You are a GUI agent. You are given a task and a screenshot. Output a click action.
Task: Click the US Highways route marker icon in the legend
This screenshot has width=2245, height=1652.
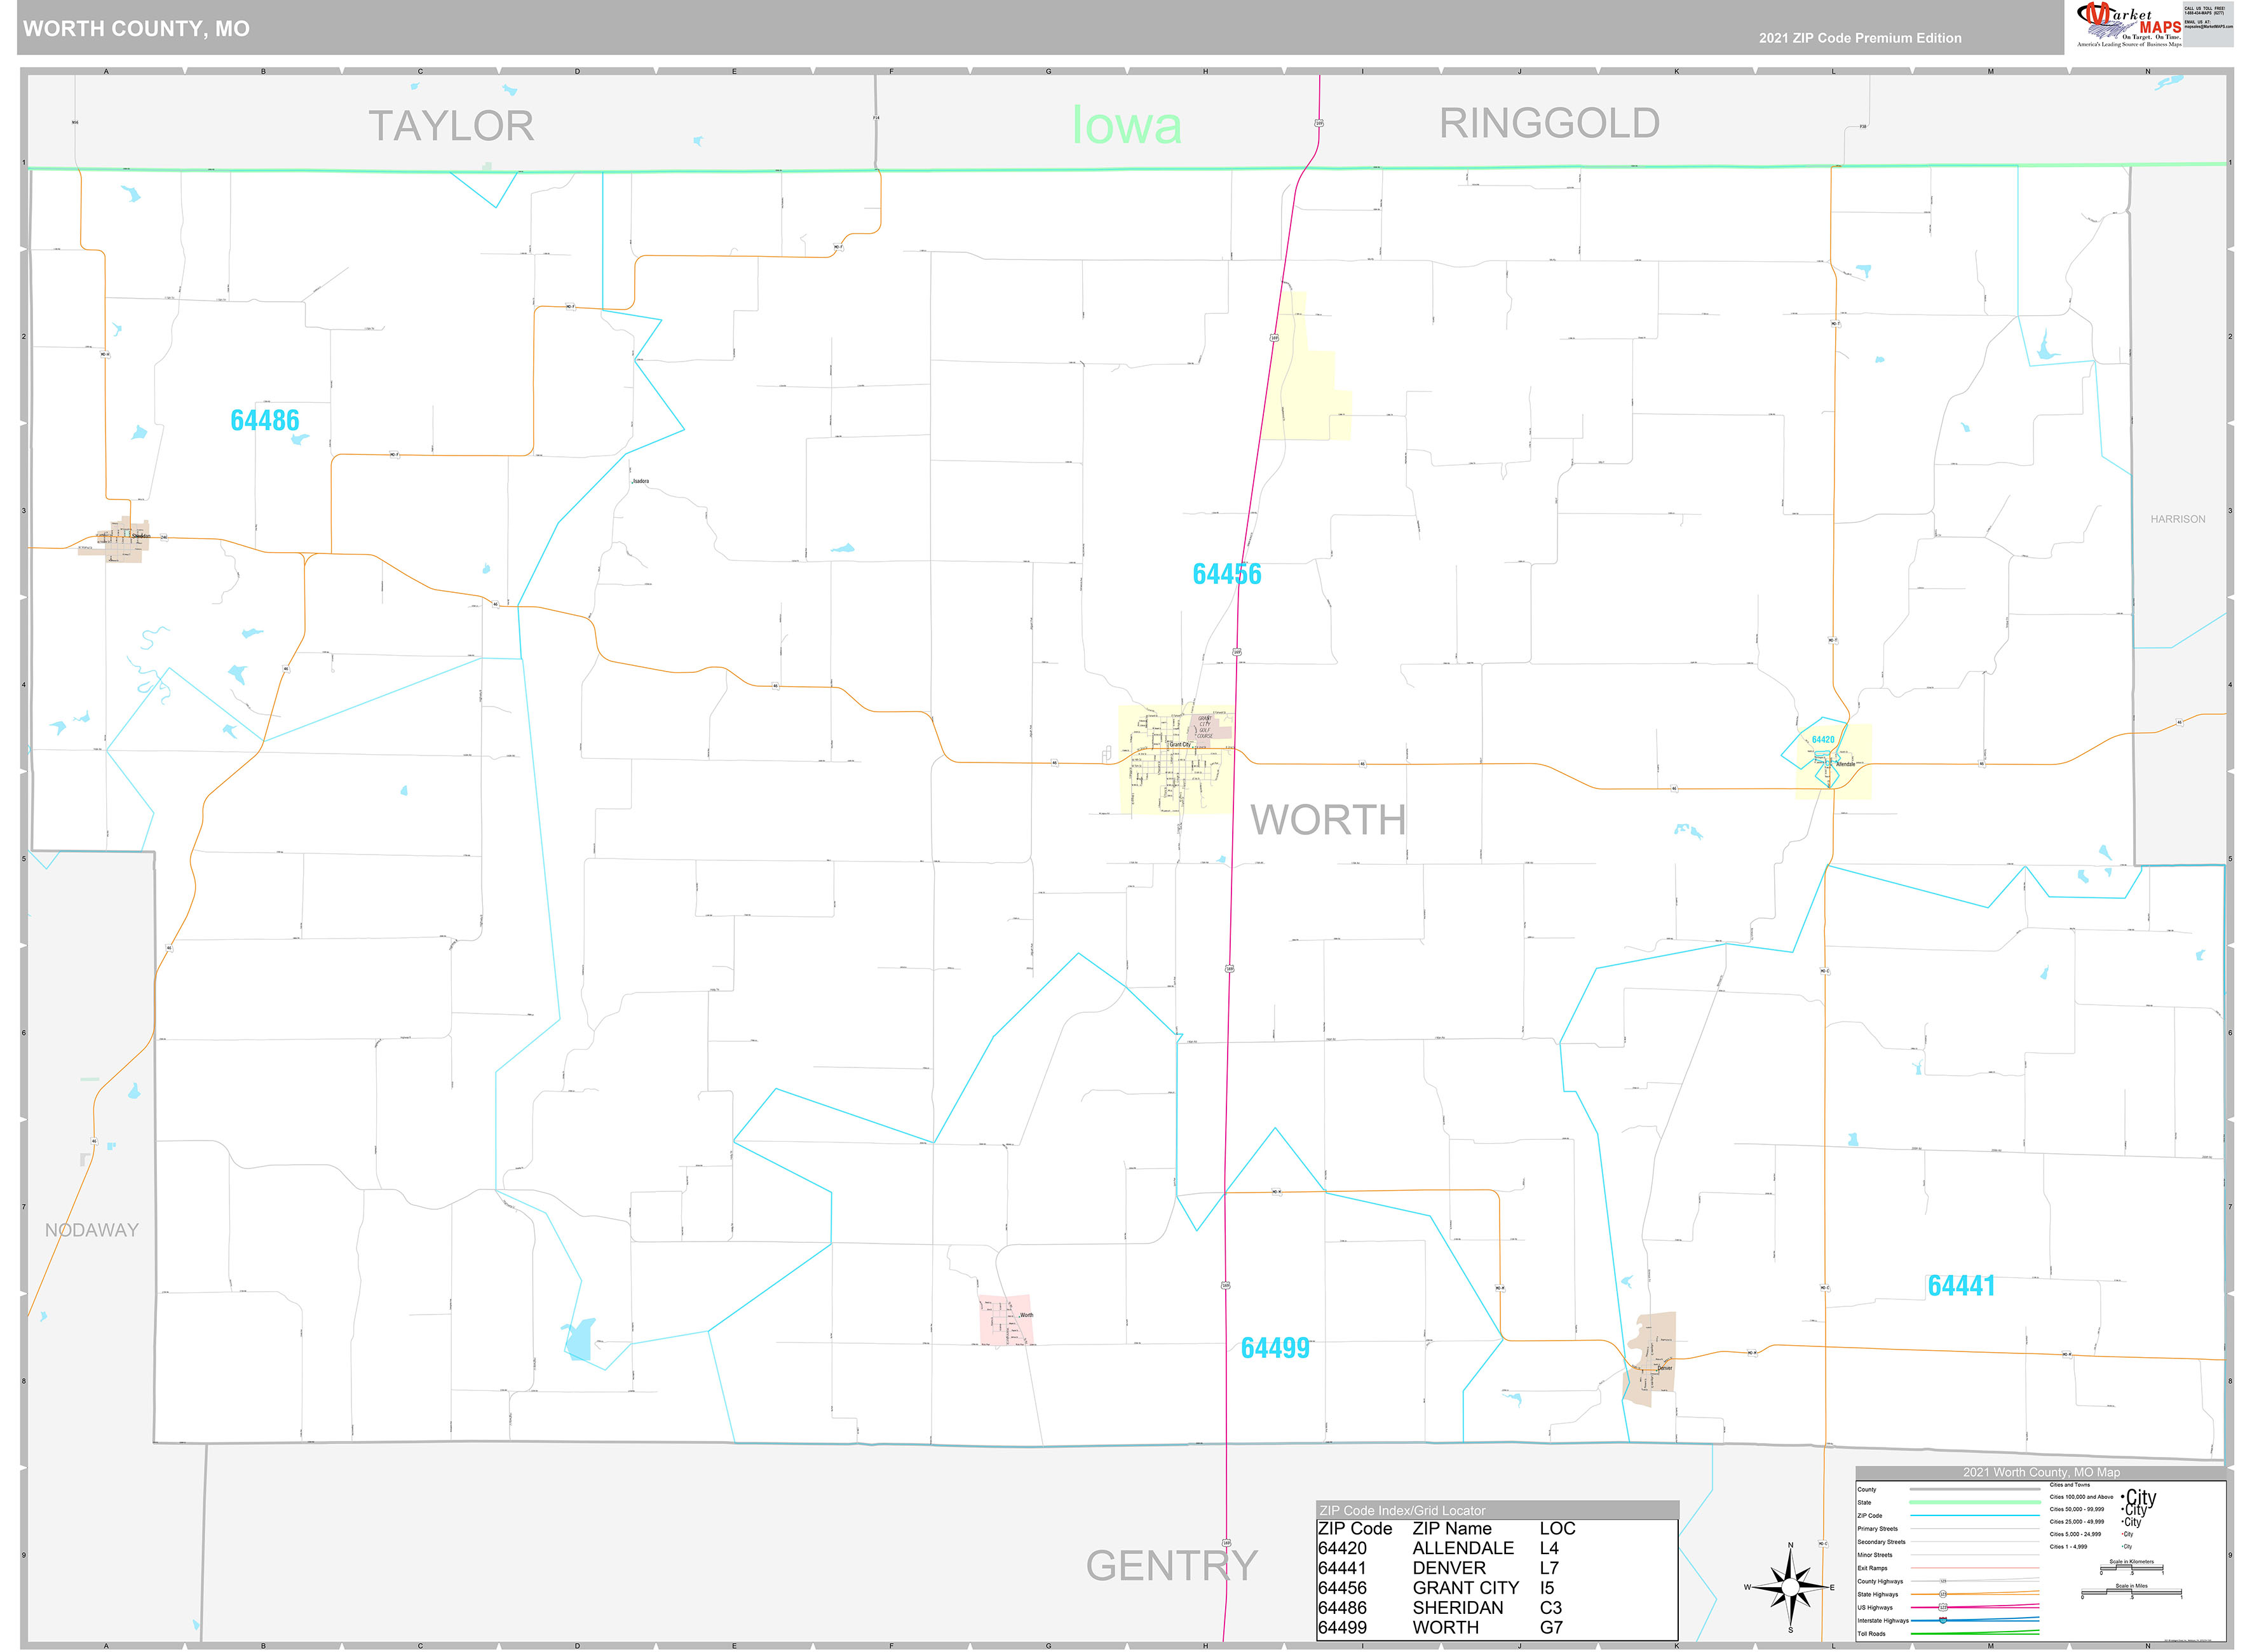tap(1943, 1608)
